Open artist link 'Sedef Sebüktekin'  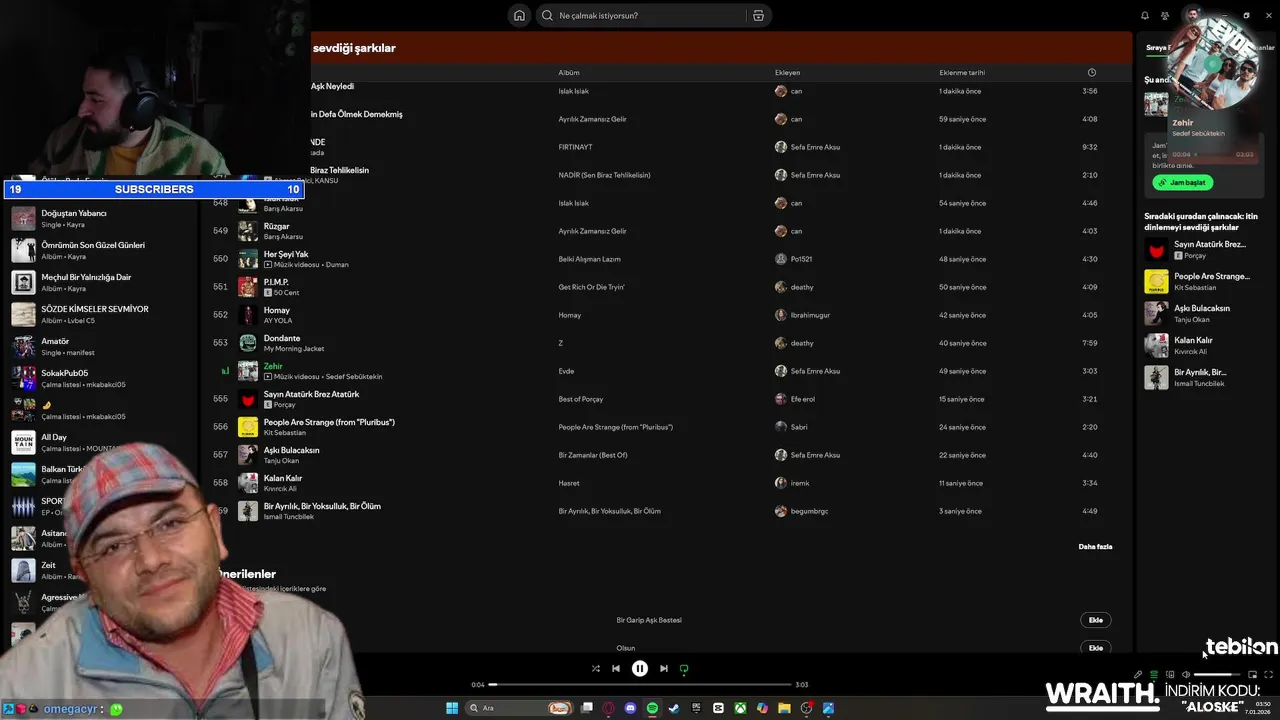click(x=354, y=377)
